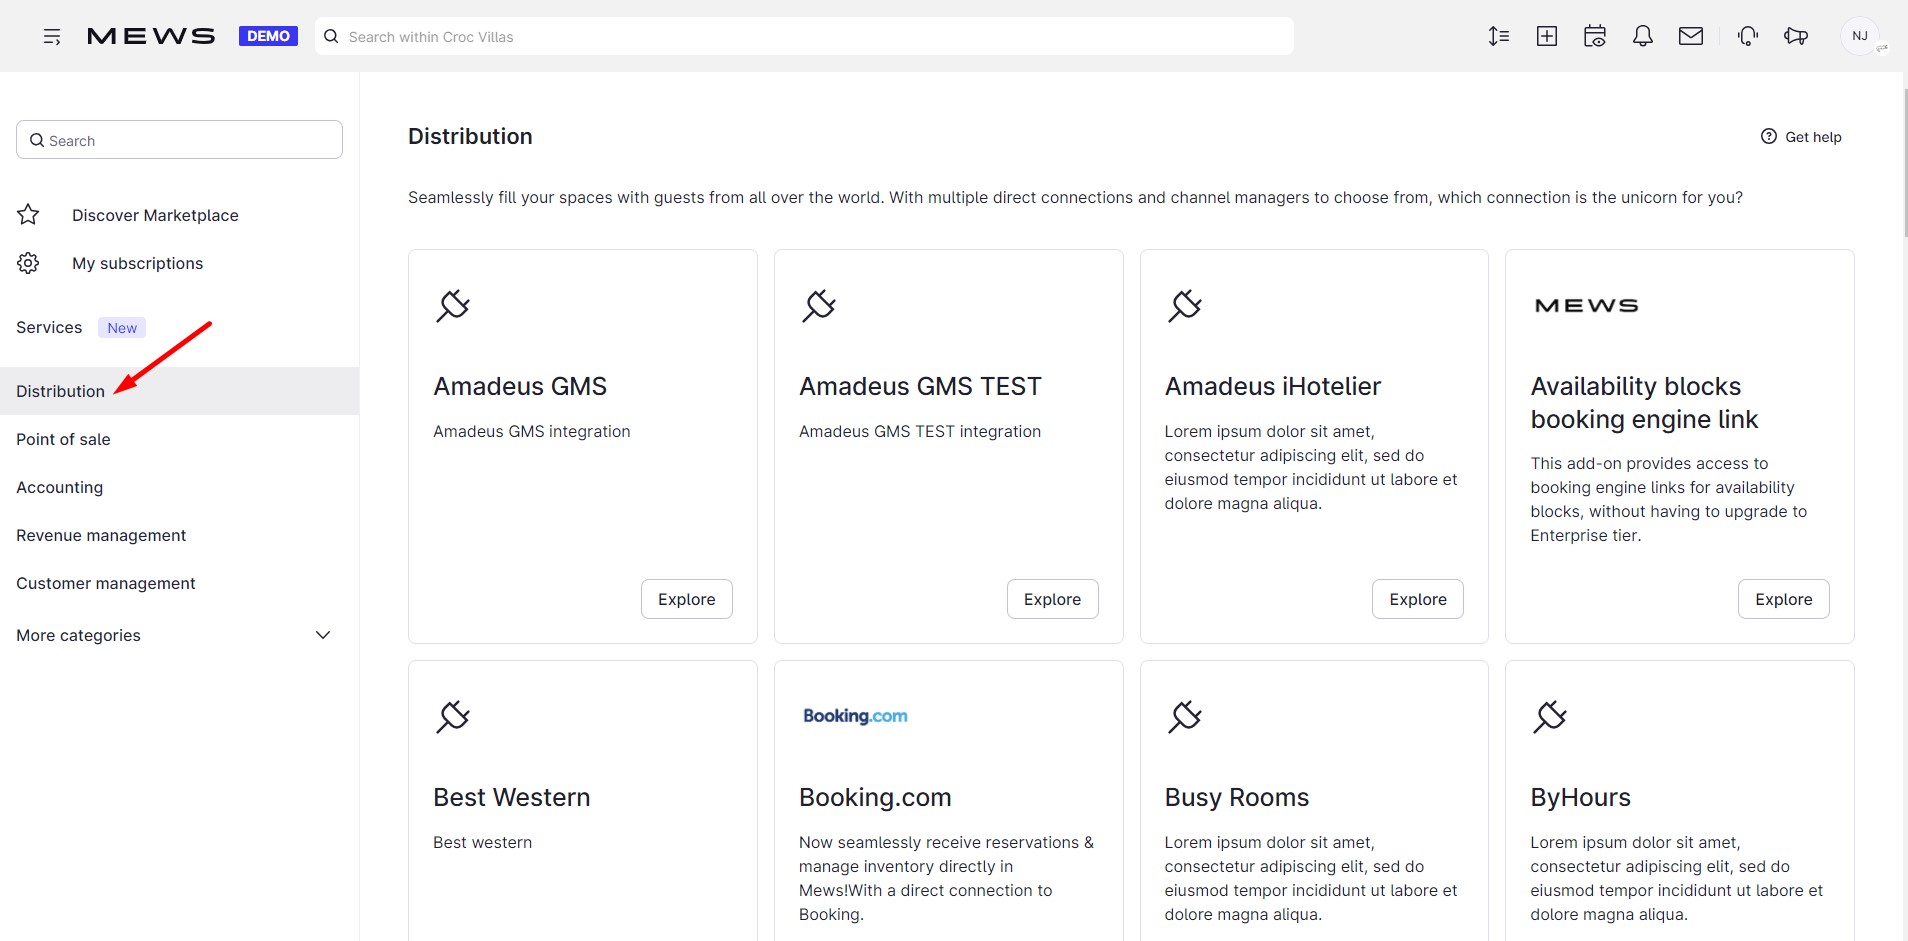Viewport: 1908px width, 941px height.
Task: Click the MEWS logo on Availability blocks card
Action: 1587,306
